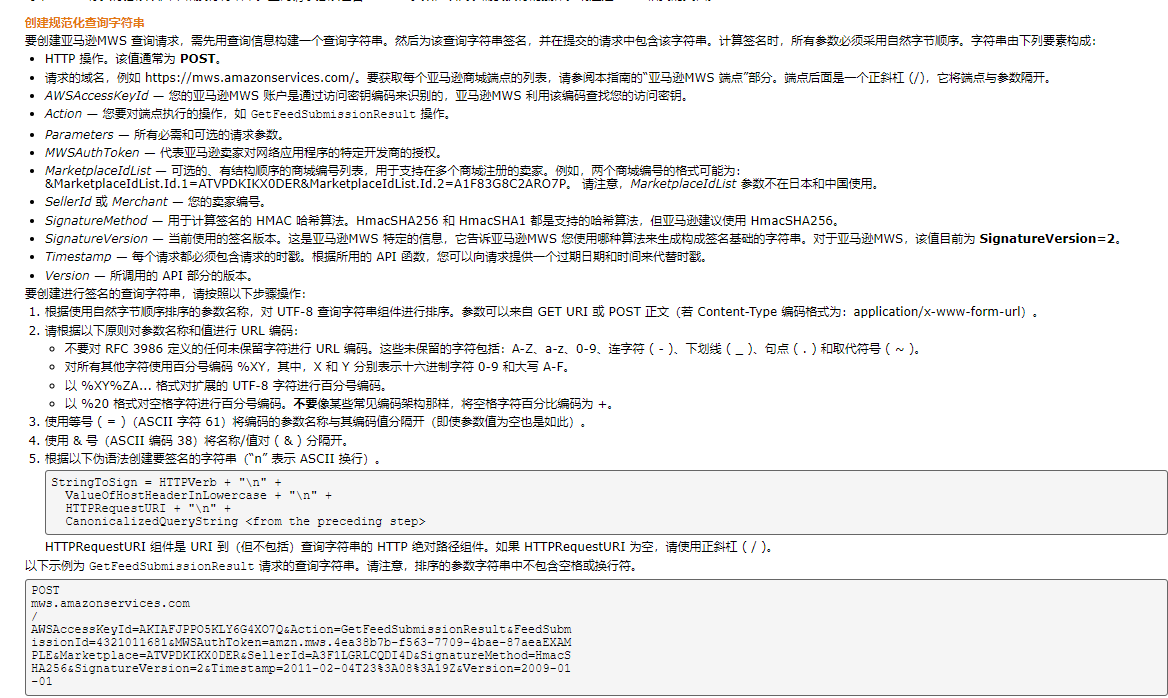1168x698 pixels.
Task: Click "mws.amazonservices.com" in example code box
Action: [110, 603]
